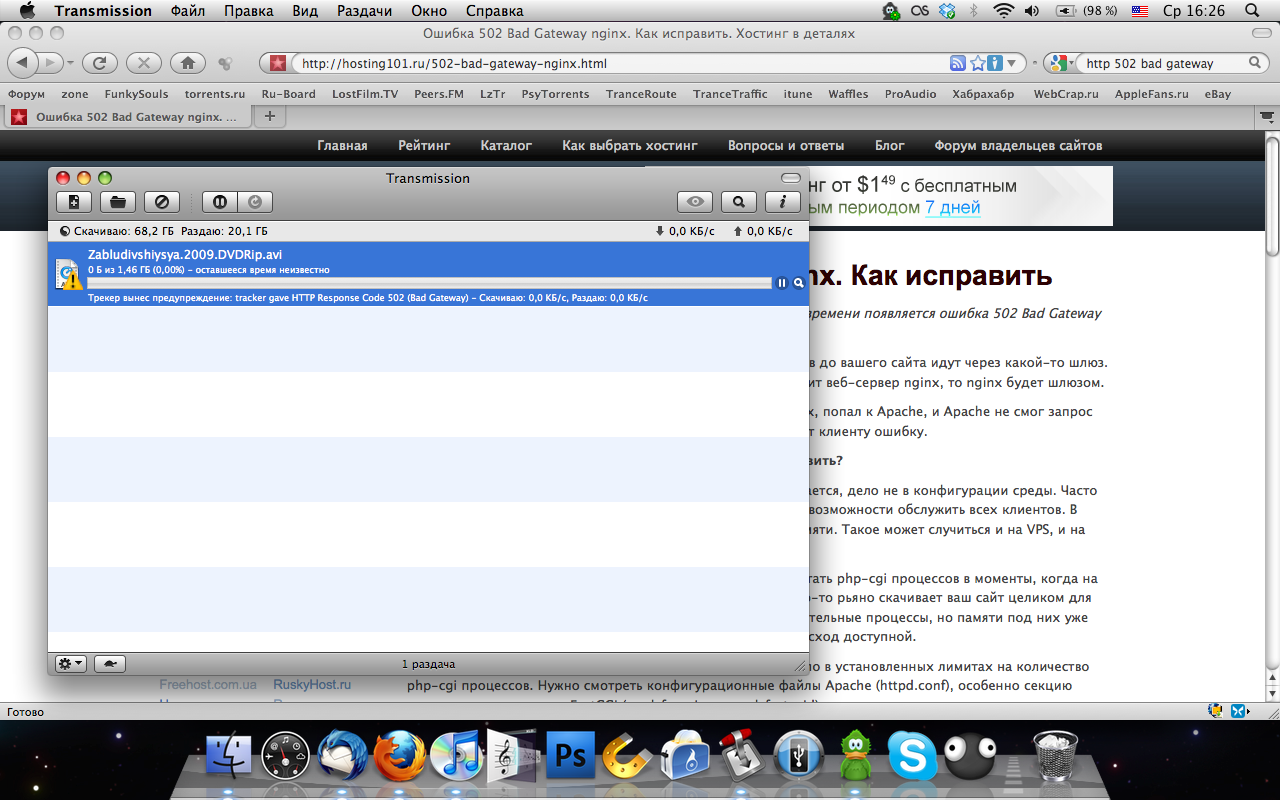Toggle turtle speed limit mode
Screen dimensions: 1280x800
click(110, 664)
